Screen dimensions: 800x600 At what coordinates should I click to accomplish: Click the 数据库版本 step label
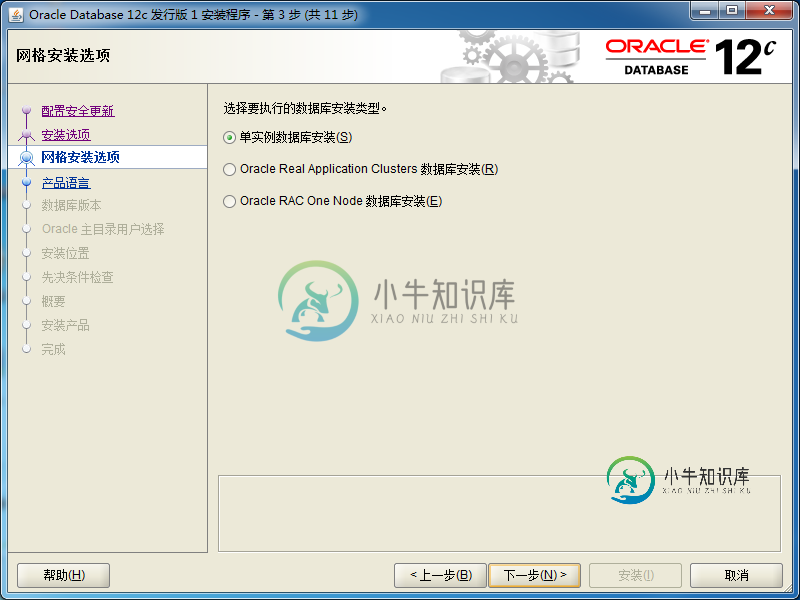point(71,205)
